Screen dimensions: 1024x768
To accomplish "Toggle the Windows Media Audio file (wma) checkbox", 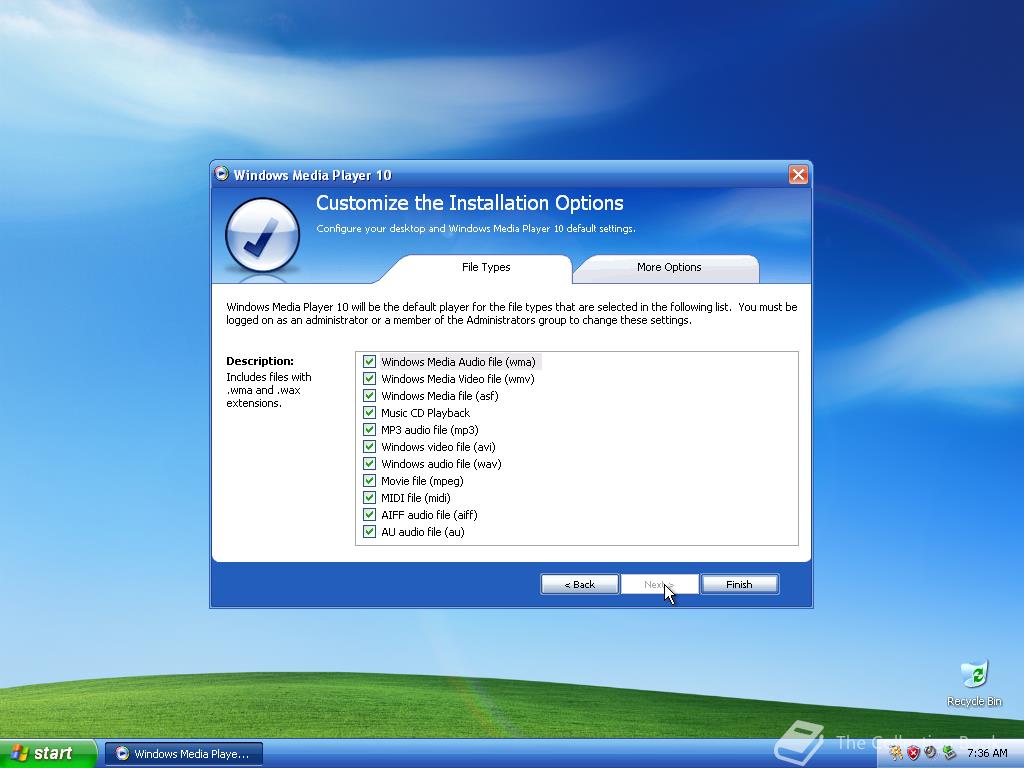I will point(370,362).
